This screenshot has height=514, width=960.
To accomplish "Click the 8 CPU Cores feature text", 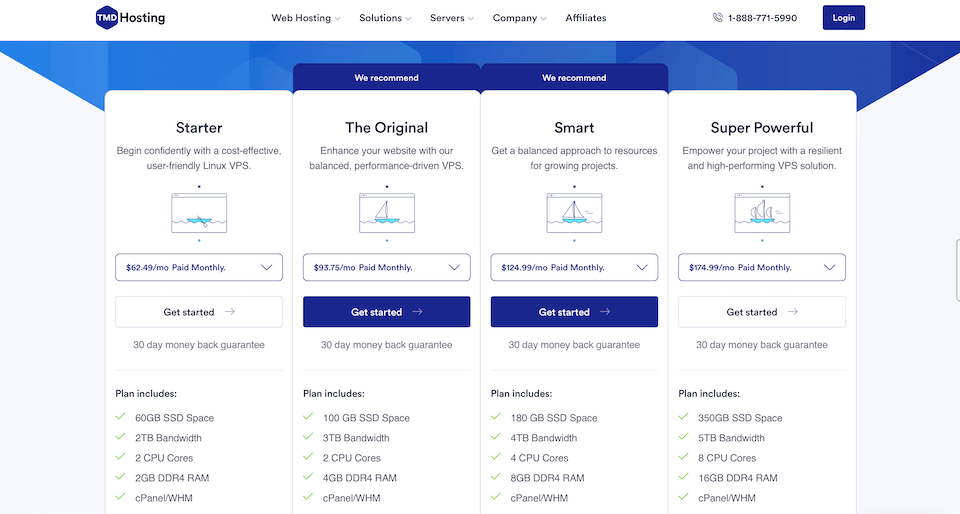I will [x=727, y=458].
